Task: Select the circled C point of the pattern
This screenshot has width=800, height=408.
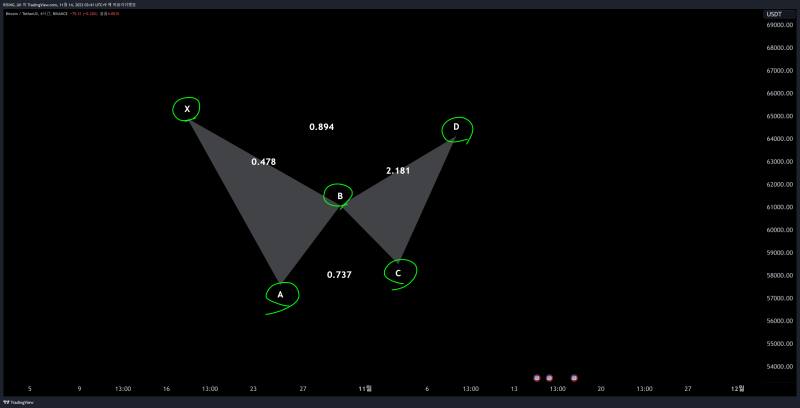Action: 399,272
